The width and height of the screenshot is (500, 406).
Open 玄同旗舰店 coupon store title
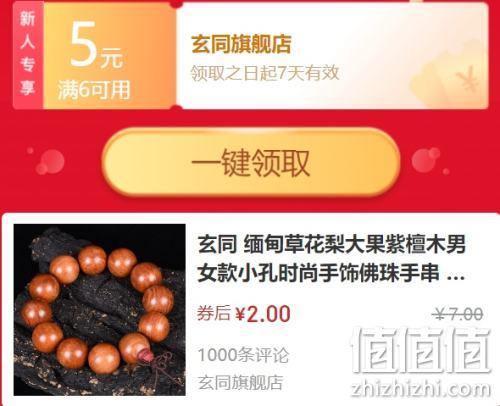pos(241,44)
